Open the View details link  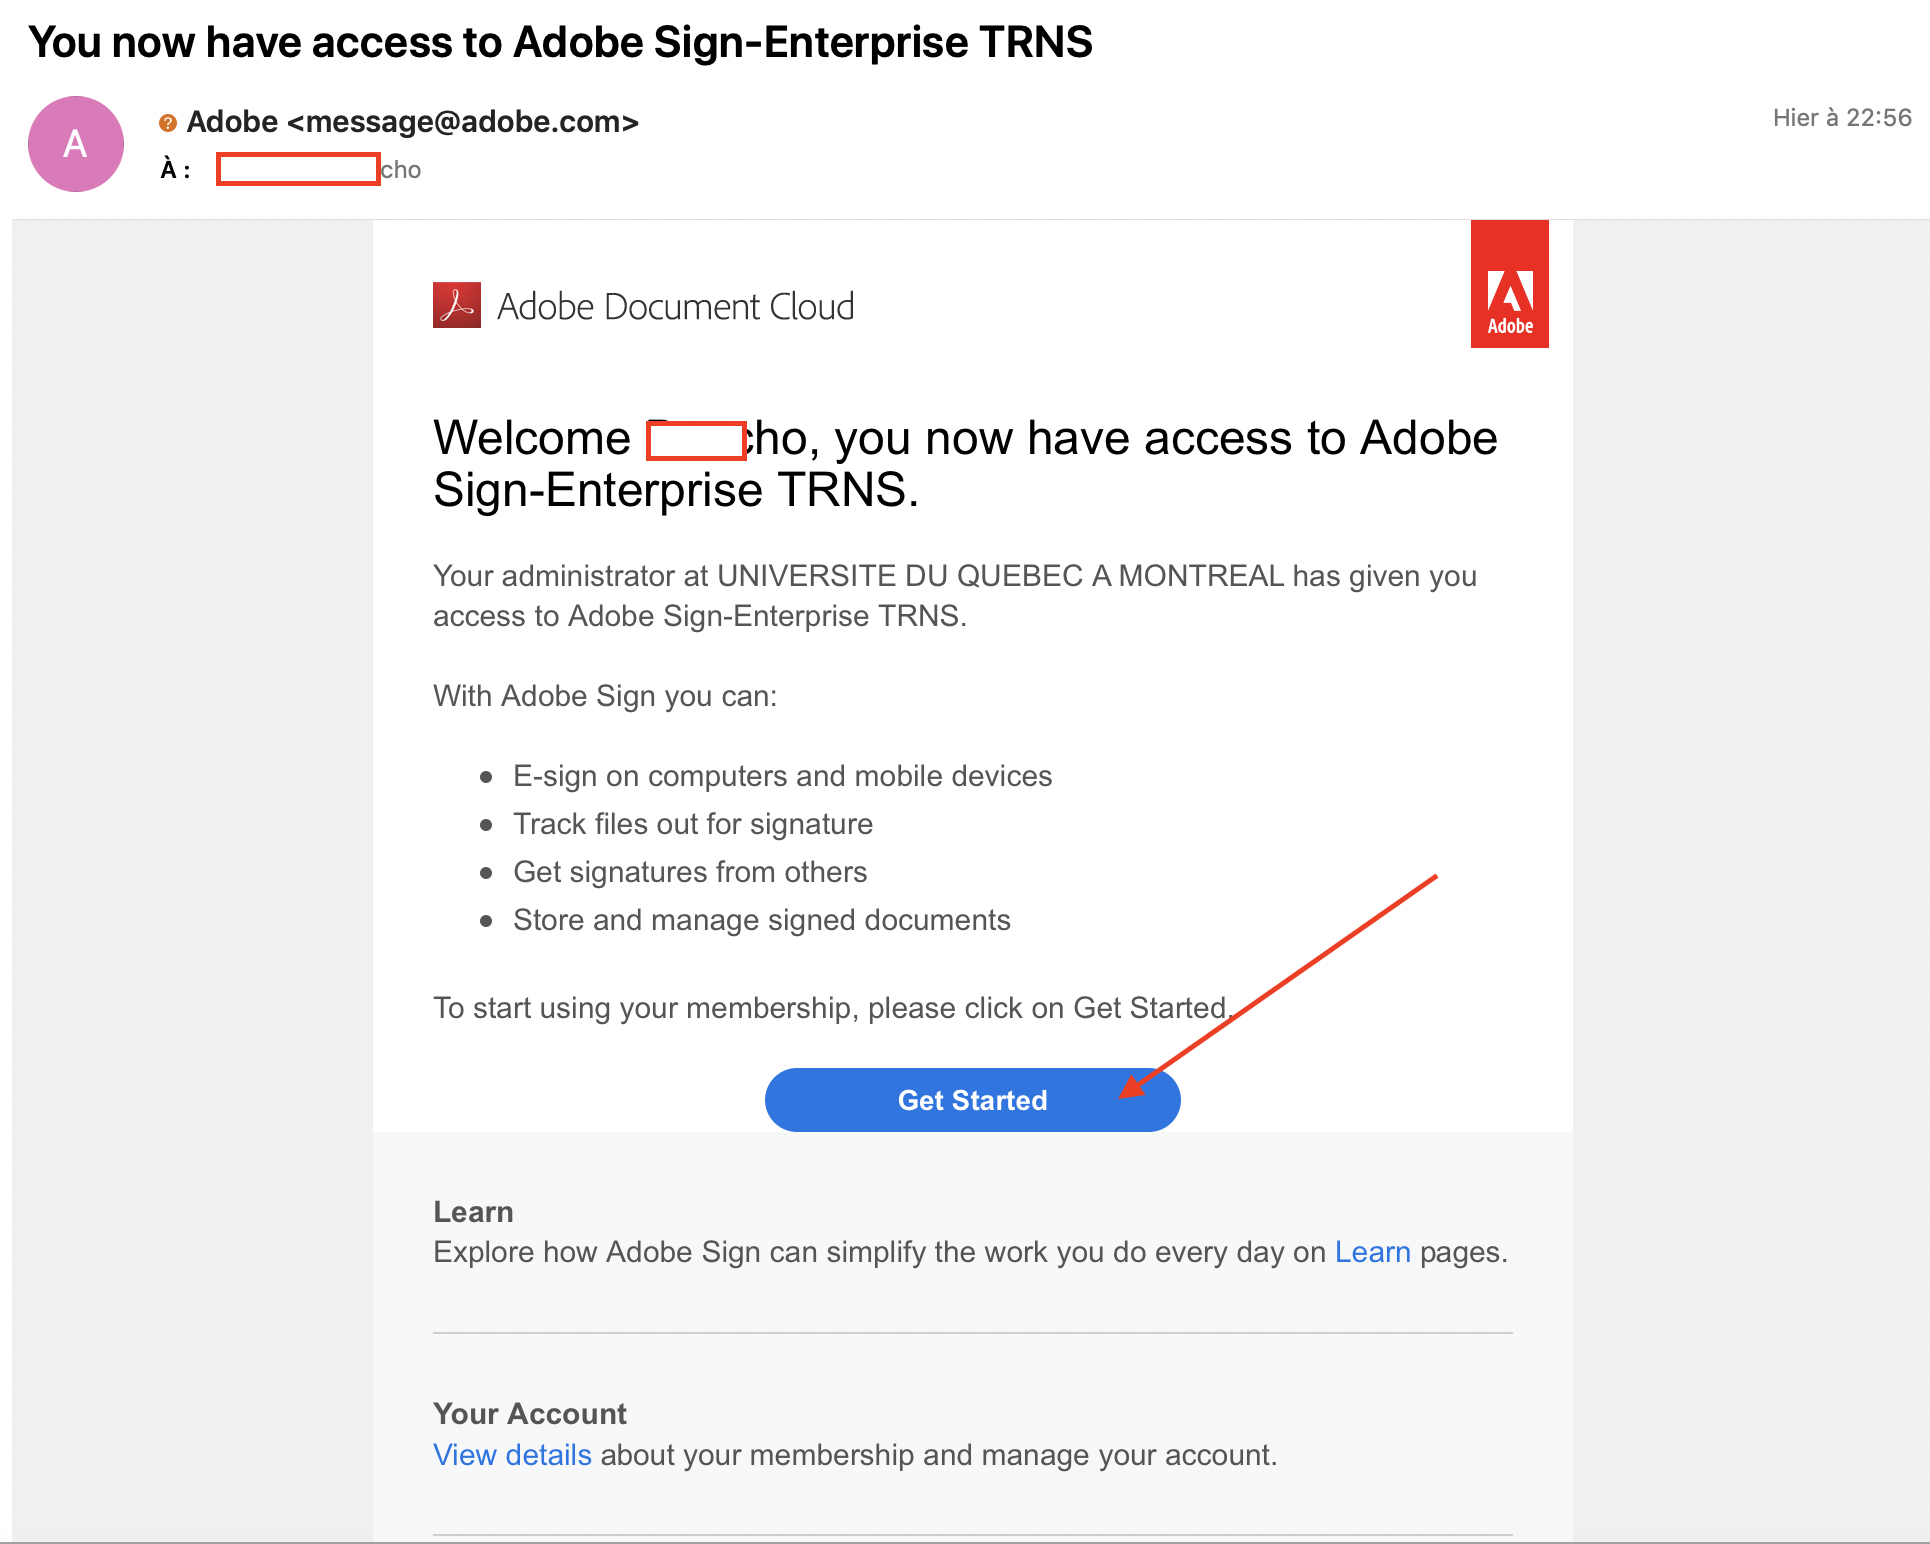[512, 1455]
